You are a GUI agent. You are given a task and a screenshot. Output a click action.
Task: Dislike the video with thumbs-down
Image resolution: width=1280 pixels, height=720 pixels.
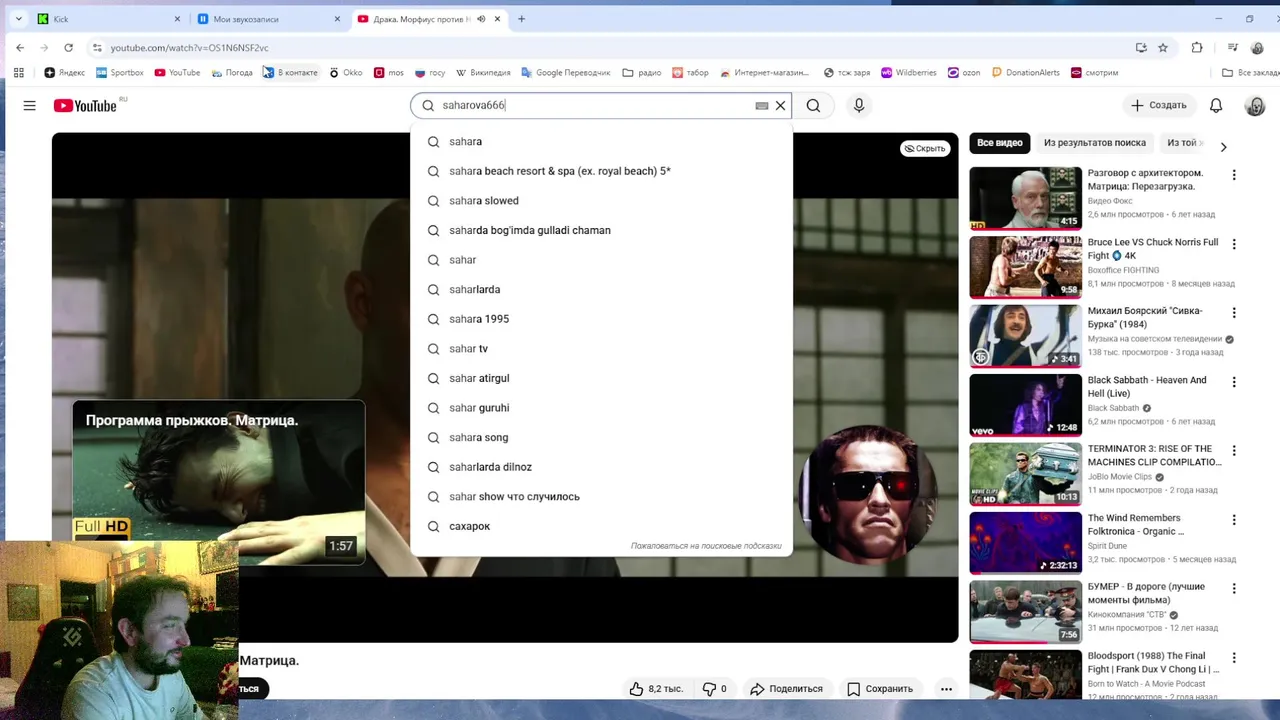(x=717, y=688)
